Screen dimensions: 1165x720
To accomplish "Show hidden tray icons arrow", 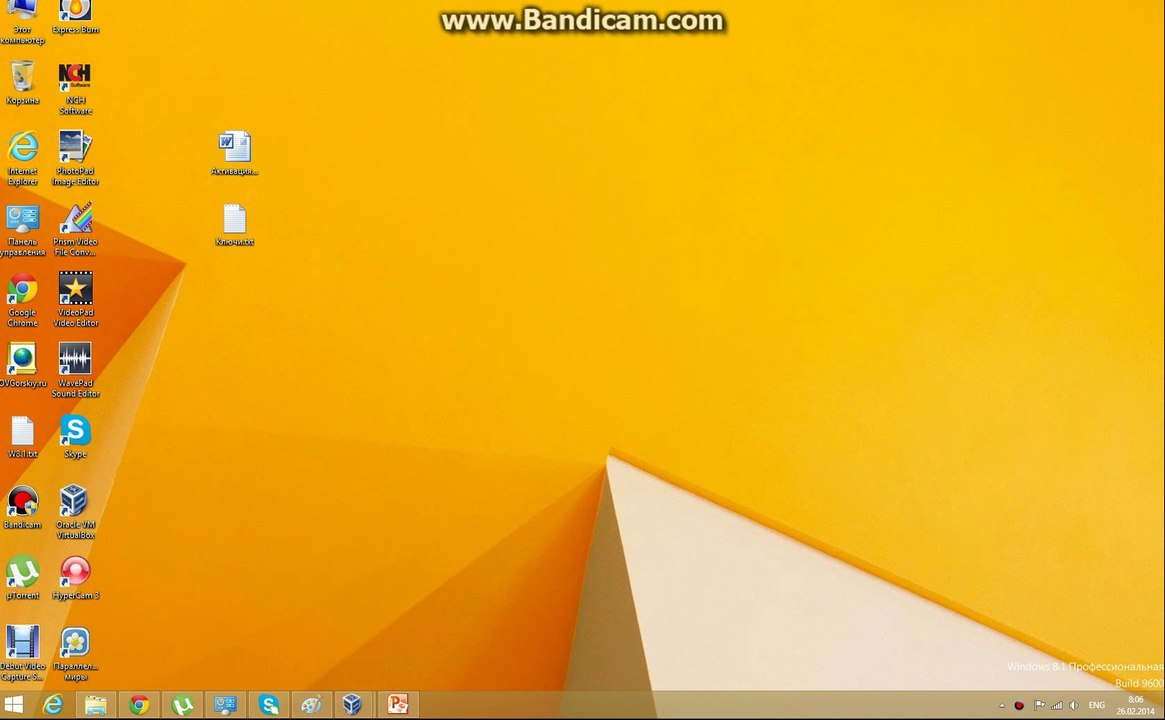I will pos(1002,705).
